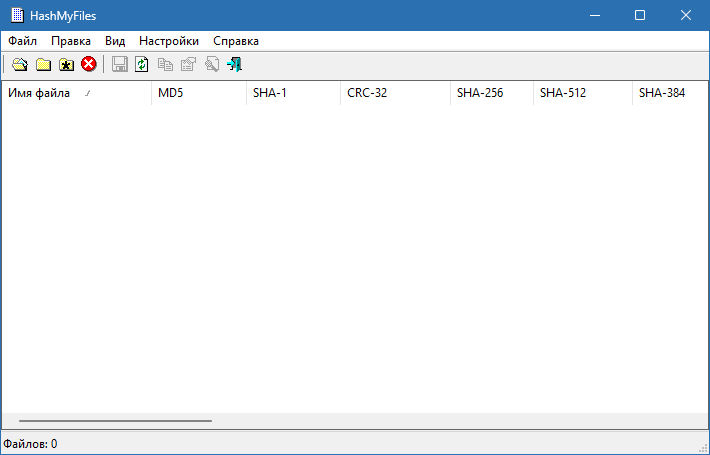This screenshot has width=710, height=455.
Task: Maximize the HashMyFiles window
Action: tap(640, 15)
